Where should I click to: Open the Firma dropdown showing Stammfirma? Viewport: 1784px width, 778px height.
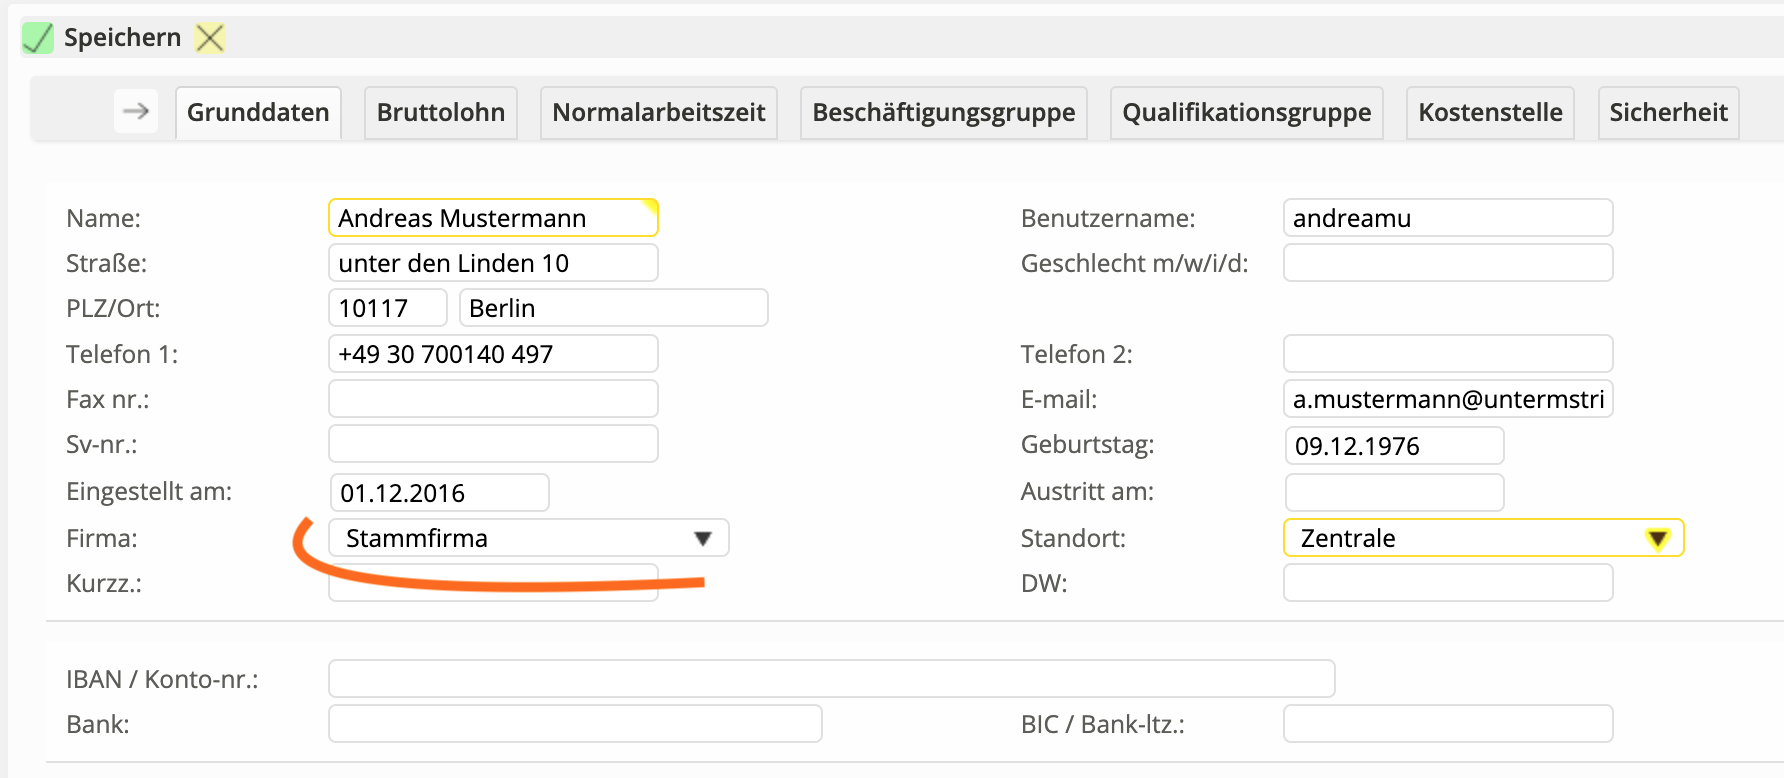[x=528, y=538]
